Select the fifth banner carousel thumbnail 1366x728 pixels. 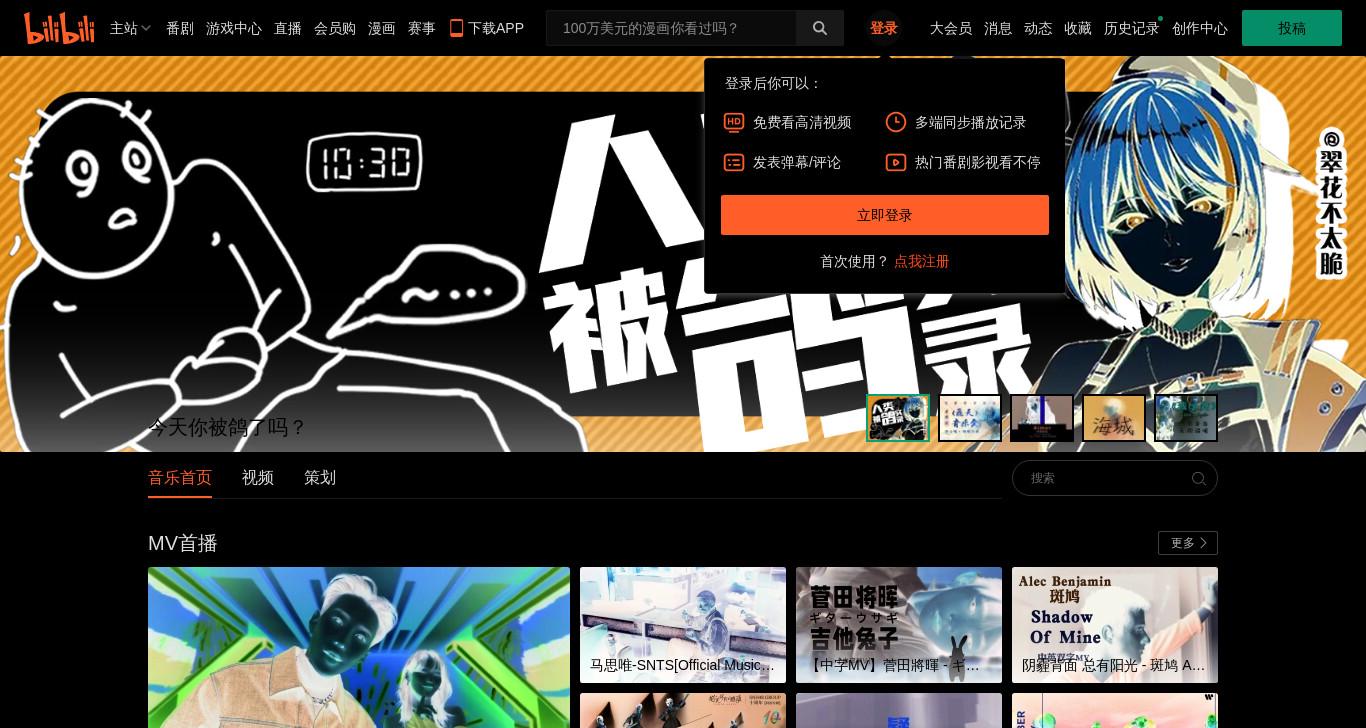pyautogui.click(x=1186, y=418)
